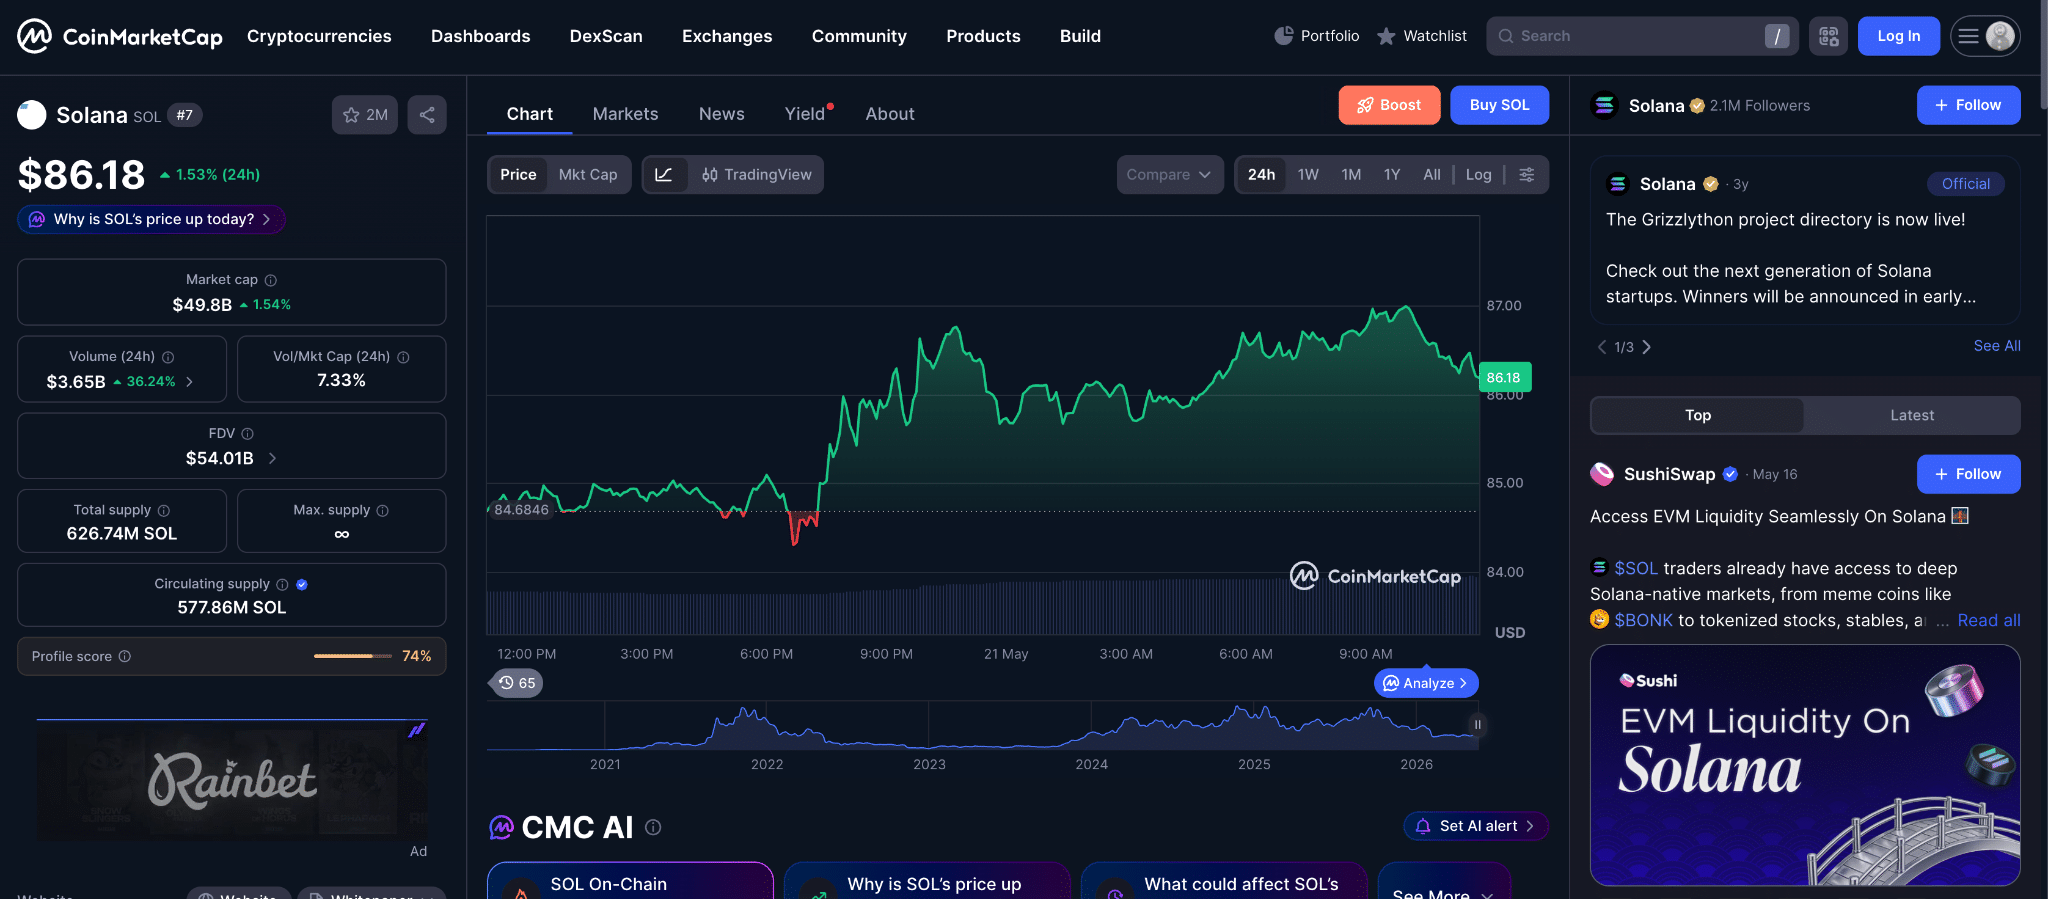The width and height of the screenshot is (2048, 899).
Task: Click the verified circulating supply badge
Action: pyautogui.click(x=302, y=584)
